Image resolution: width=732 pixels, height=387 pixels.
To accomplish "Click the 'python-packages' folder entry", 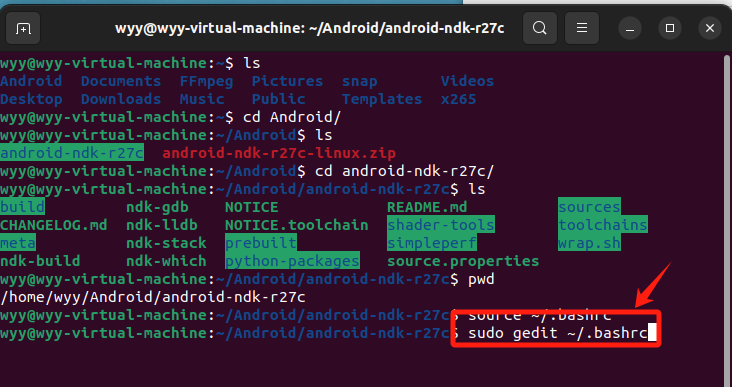I will coord(292,261).
